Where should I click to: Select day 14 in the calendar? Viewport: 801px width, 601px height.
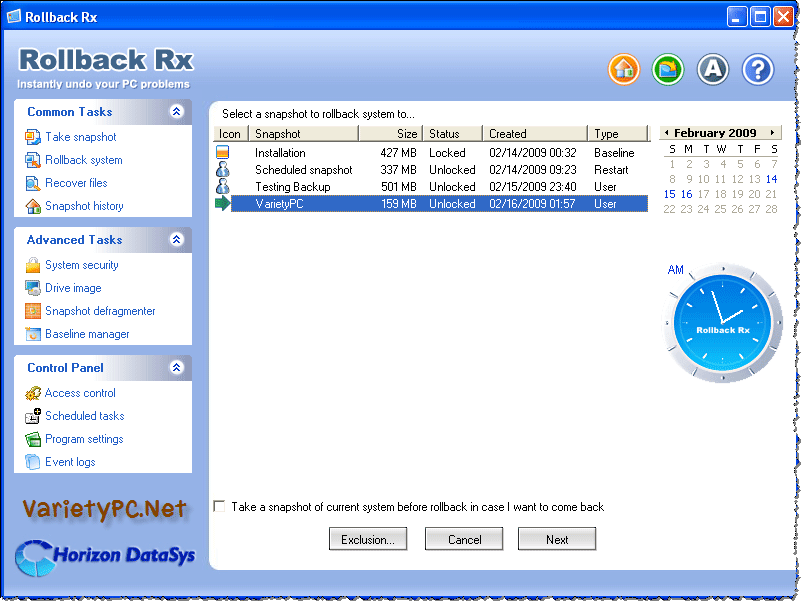click(771, 179)
